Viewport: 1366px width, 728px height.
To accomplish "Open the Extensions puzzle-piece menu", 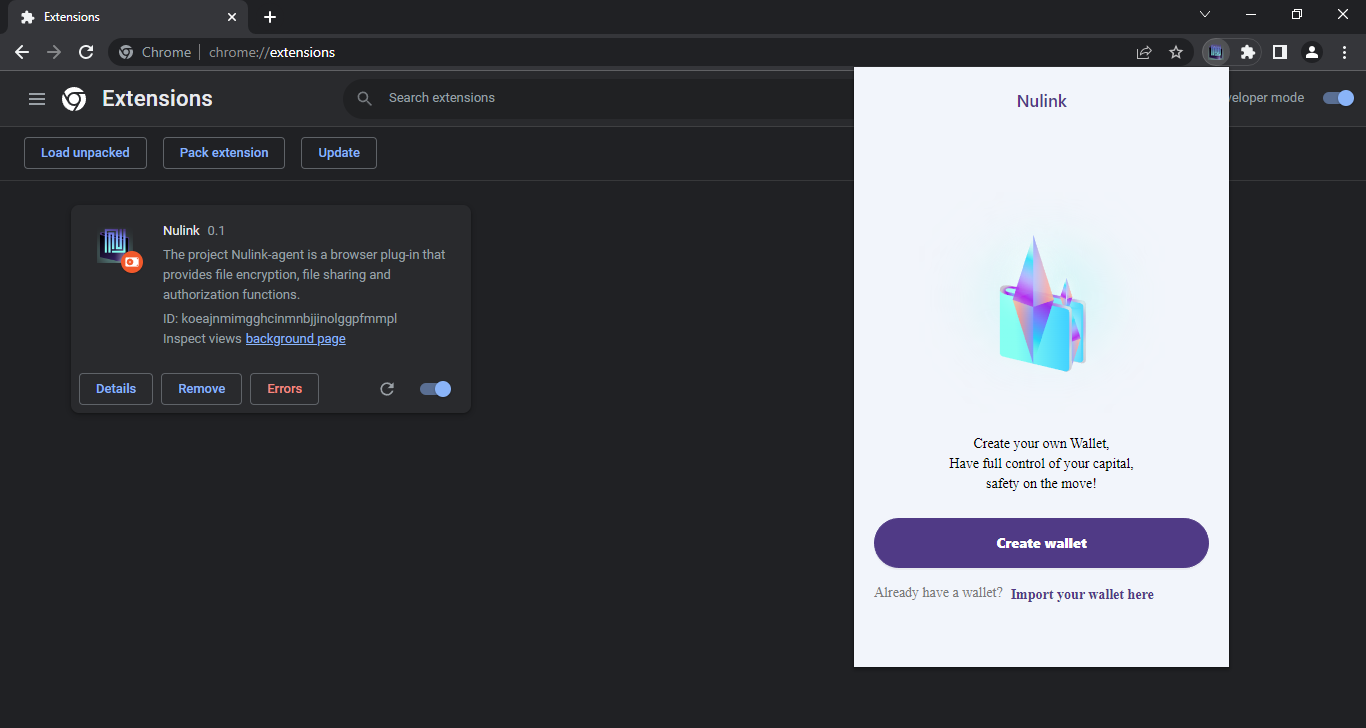I will pyautogui.click(x=1247, y=52).
